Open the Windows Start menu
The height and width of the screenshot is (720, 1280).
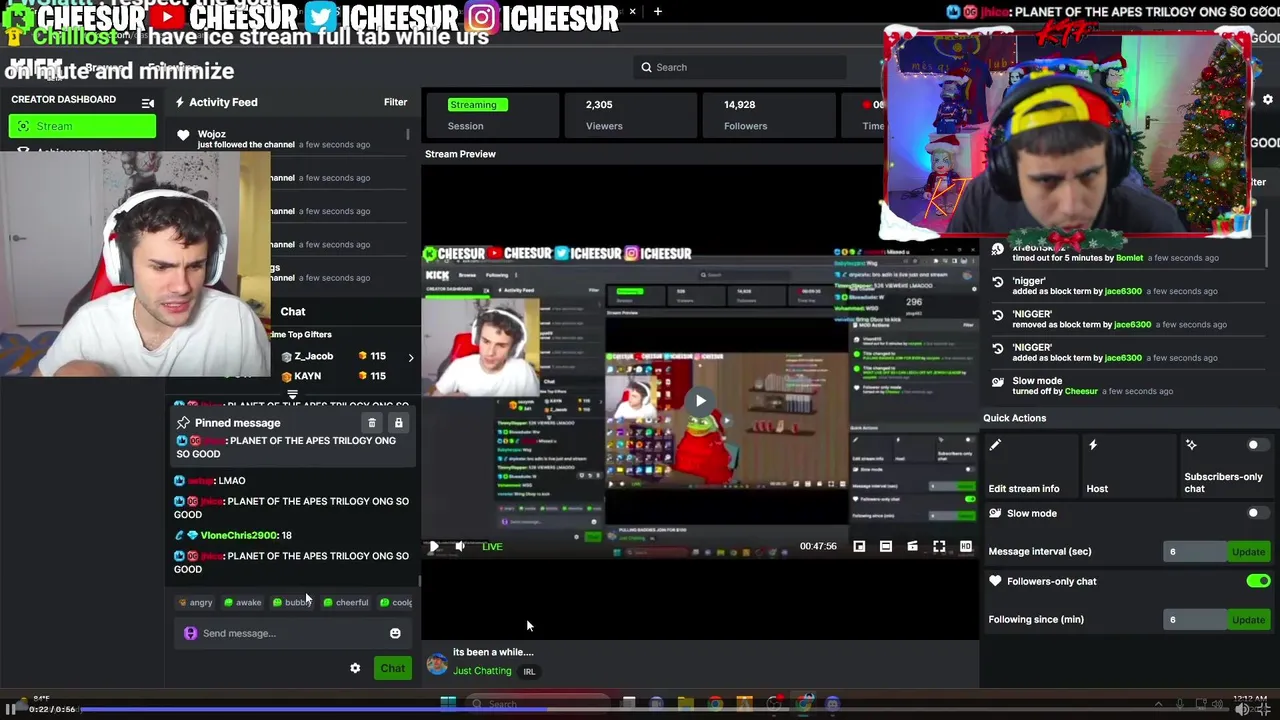click(447, 703)
